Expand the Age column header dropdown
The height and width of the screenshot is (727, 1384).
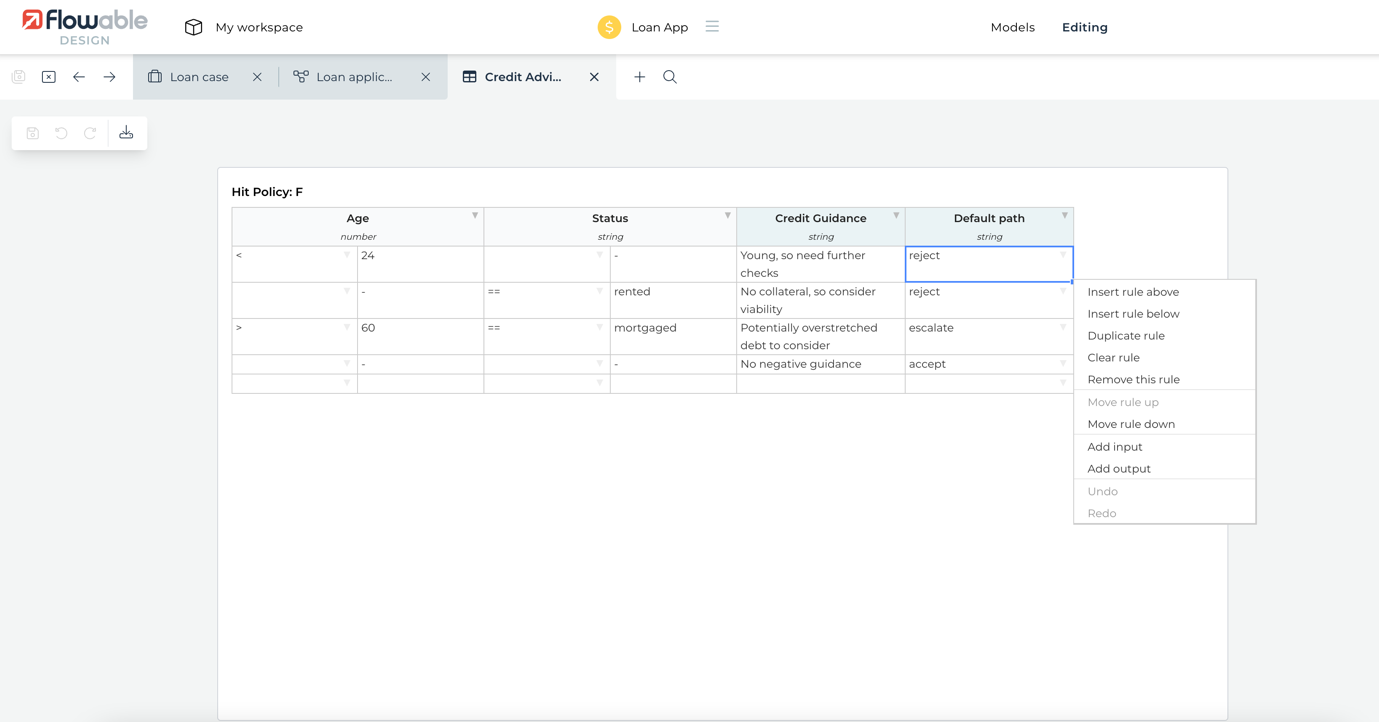[475, 216]
